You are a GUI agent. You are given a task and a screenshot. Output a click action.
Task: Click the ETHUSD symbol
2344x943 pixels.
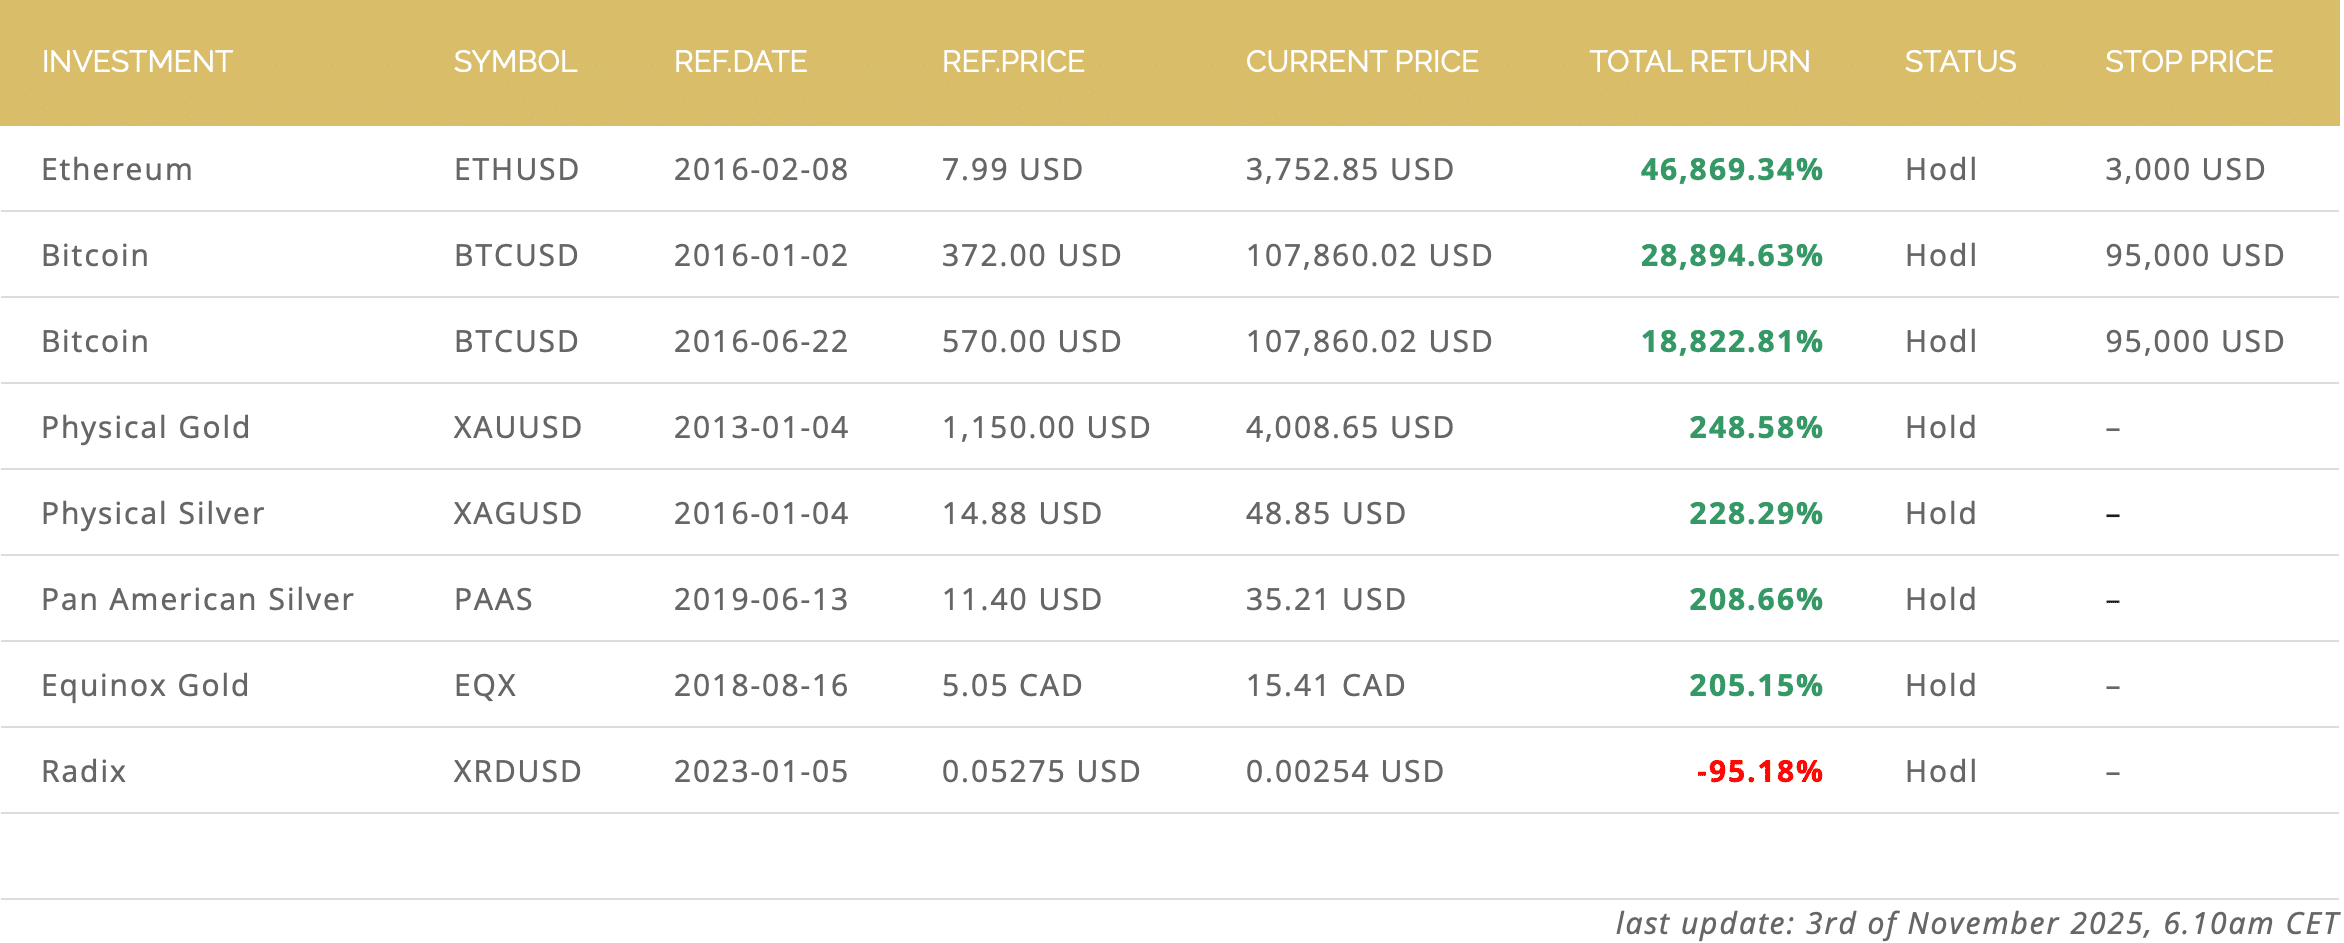click(516, 169)
